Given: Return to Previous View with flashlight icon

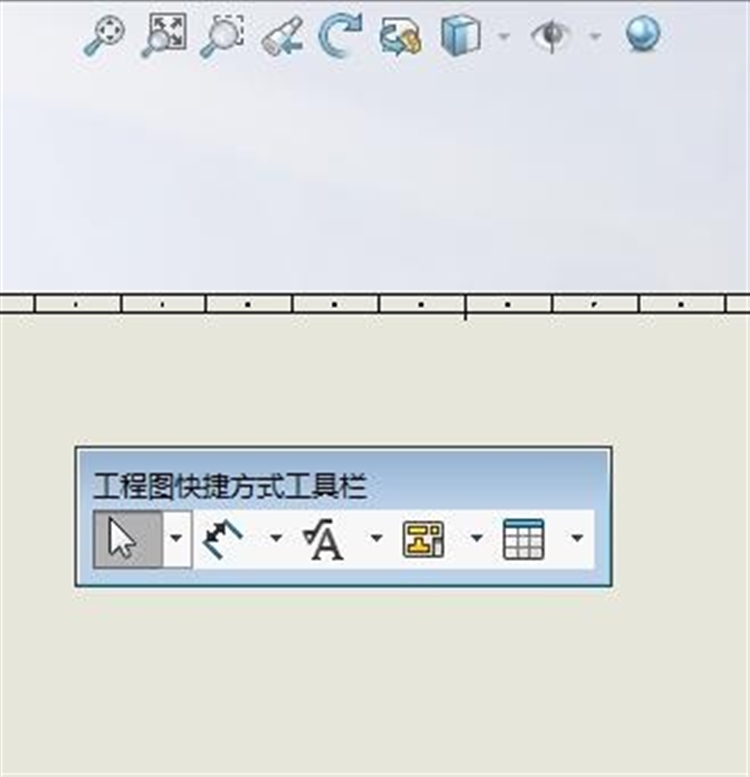Looking at the screenshot, I should click(x=282, y=36).
